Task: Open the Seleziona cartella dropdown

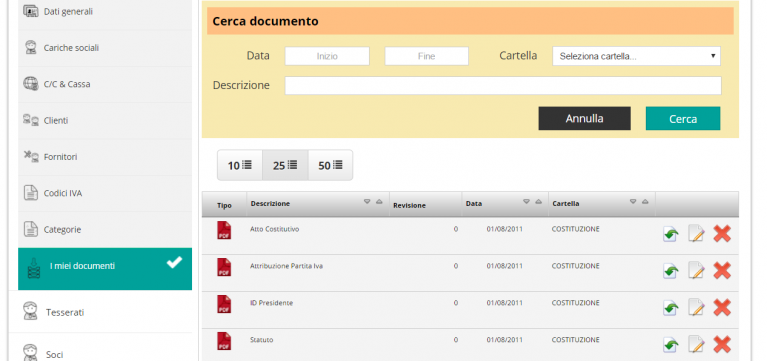Action: pyautogui.click(x=636, y=56)
